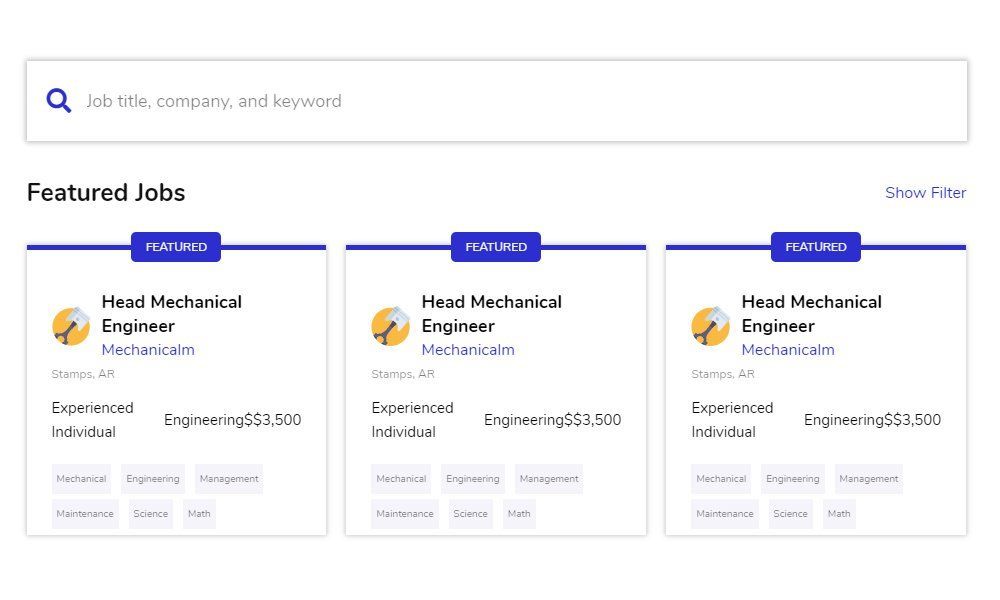The width and height of the screenshot is (1000, 600).
Task: Visit the Mechanicalm company link on the last card
Action: 788,349
